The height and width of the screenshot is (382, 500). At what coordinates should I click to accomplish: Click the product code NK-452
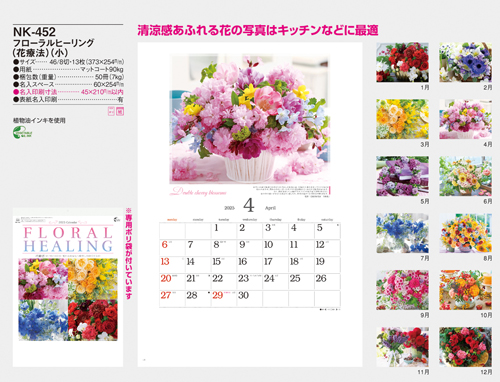34,32
